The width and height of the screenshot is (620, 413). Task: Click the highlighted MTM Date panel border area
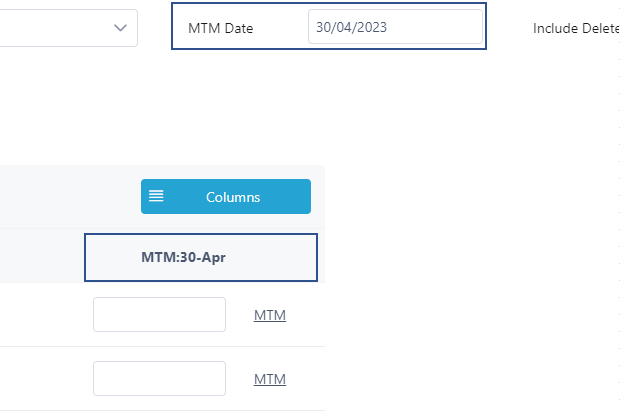click(329, 26)
